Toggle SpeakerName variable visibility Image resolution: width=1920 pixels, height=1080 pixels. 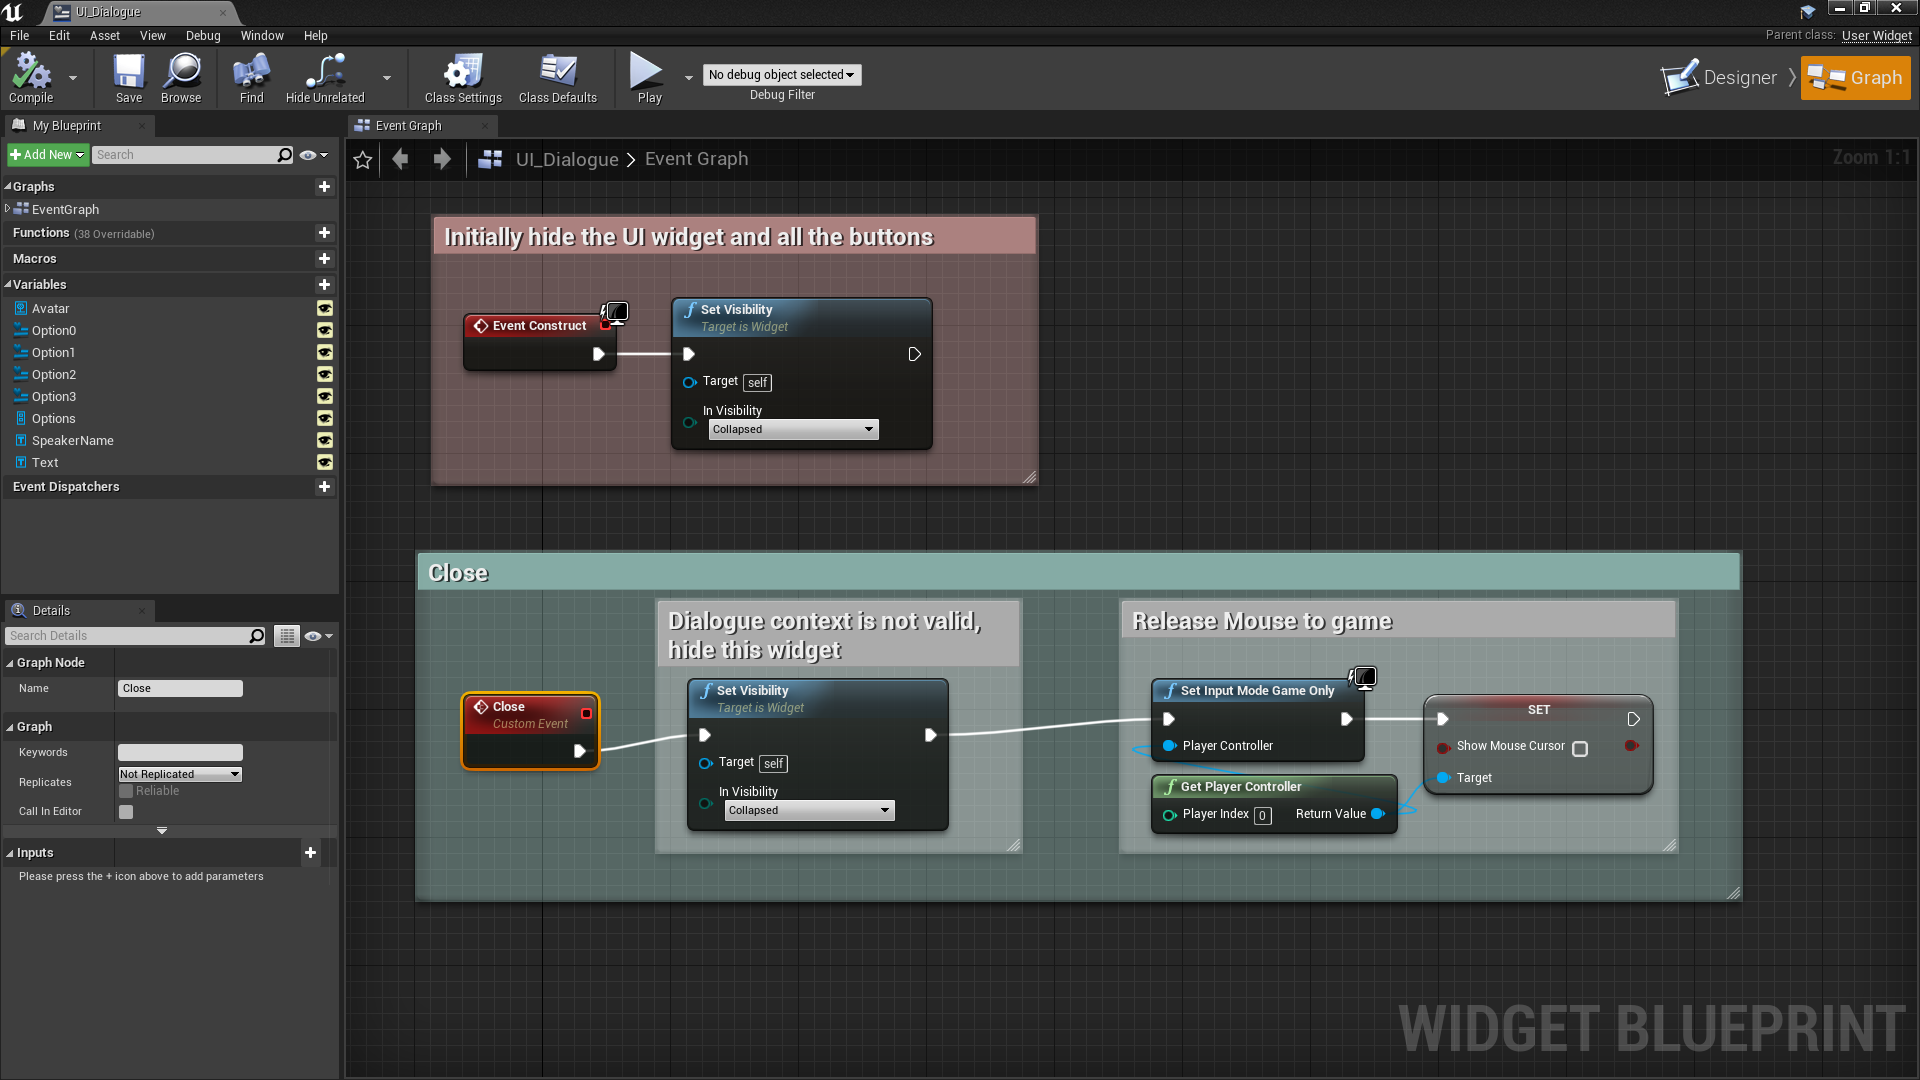pyautogui.click(x=325, y=441)
